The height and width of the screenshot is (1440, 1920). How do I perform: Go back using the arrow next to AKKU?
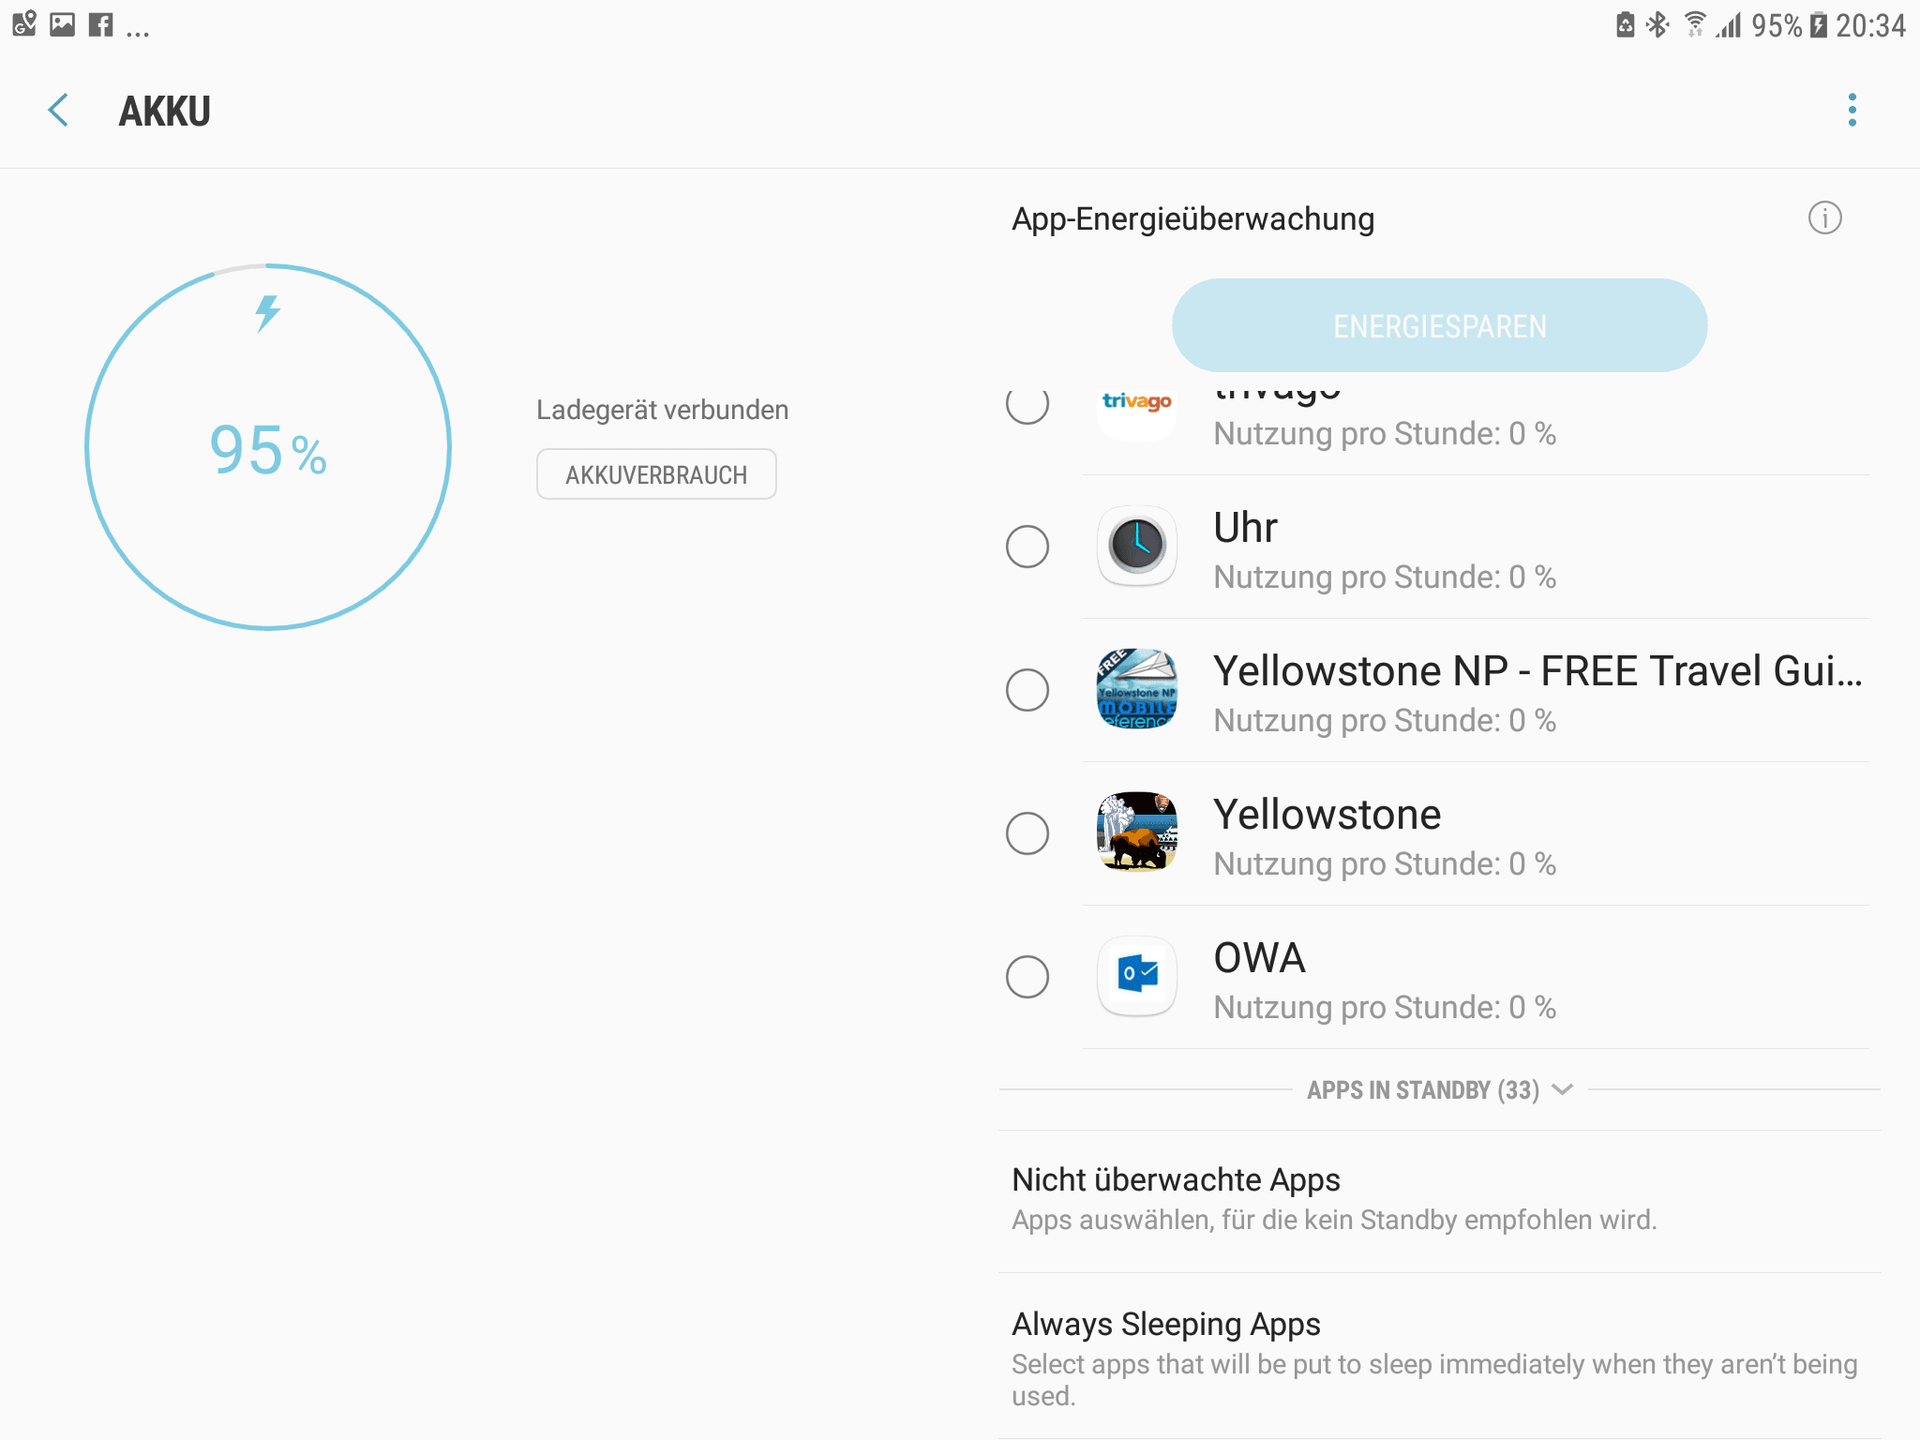click(59, 110)
